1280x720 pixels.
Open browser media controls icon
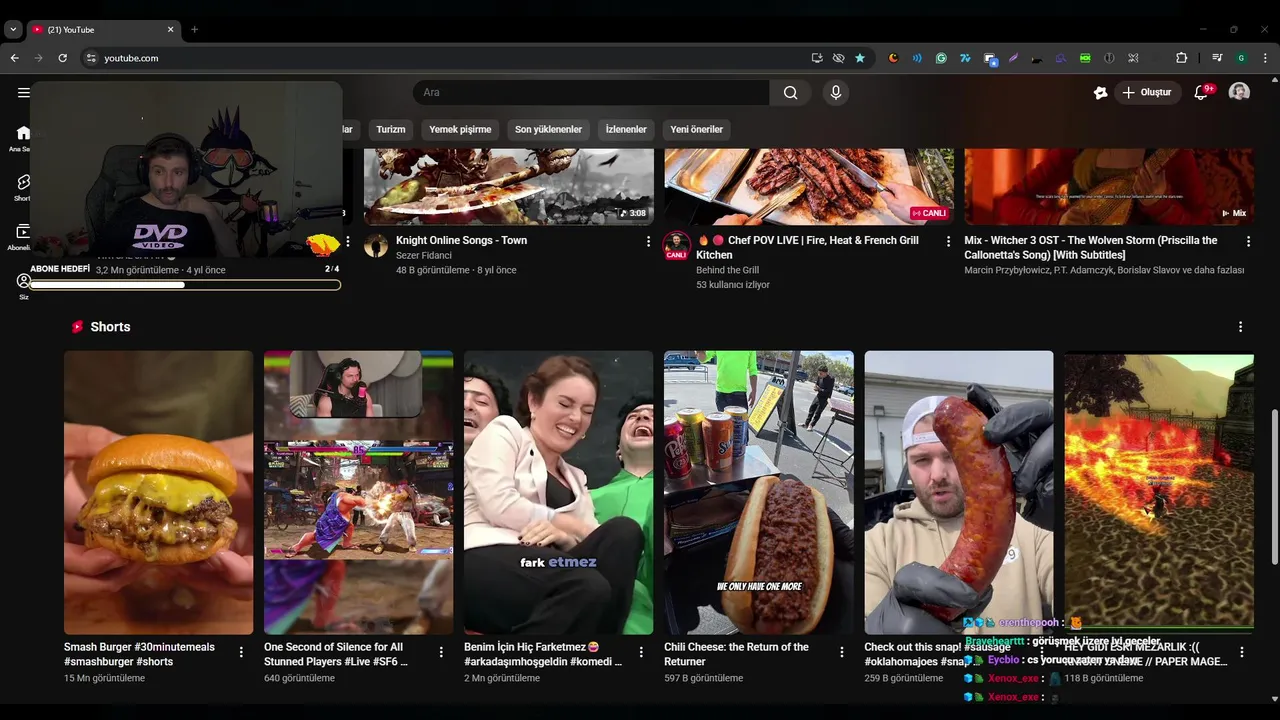click(x=1217, y=58)
